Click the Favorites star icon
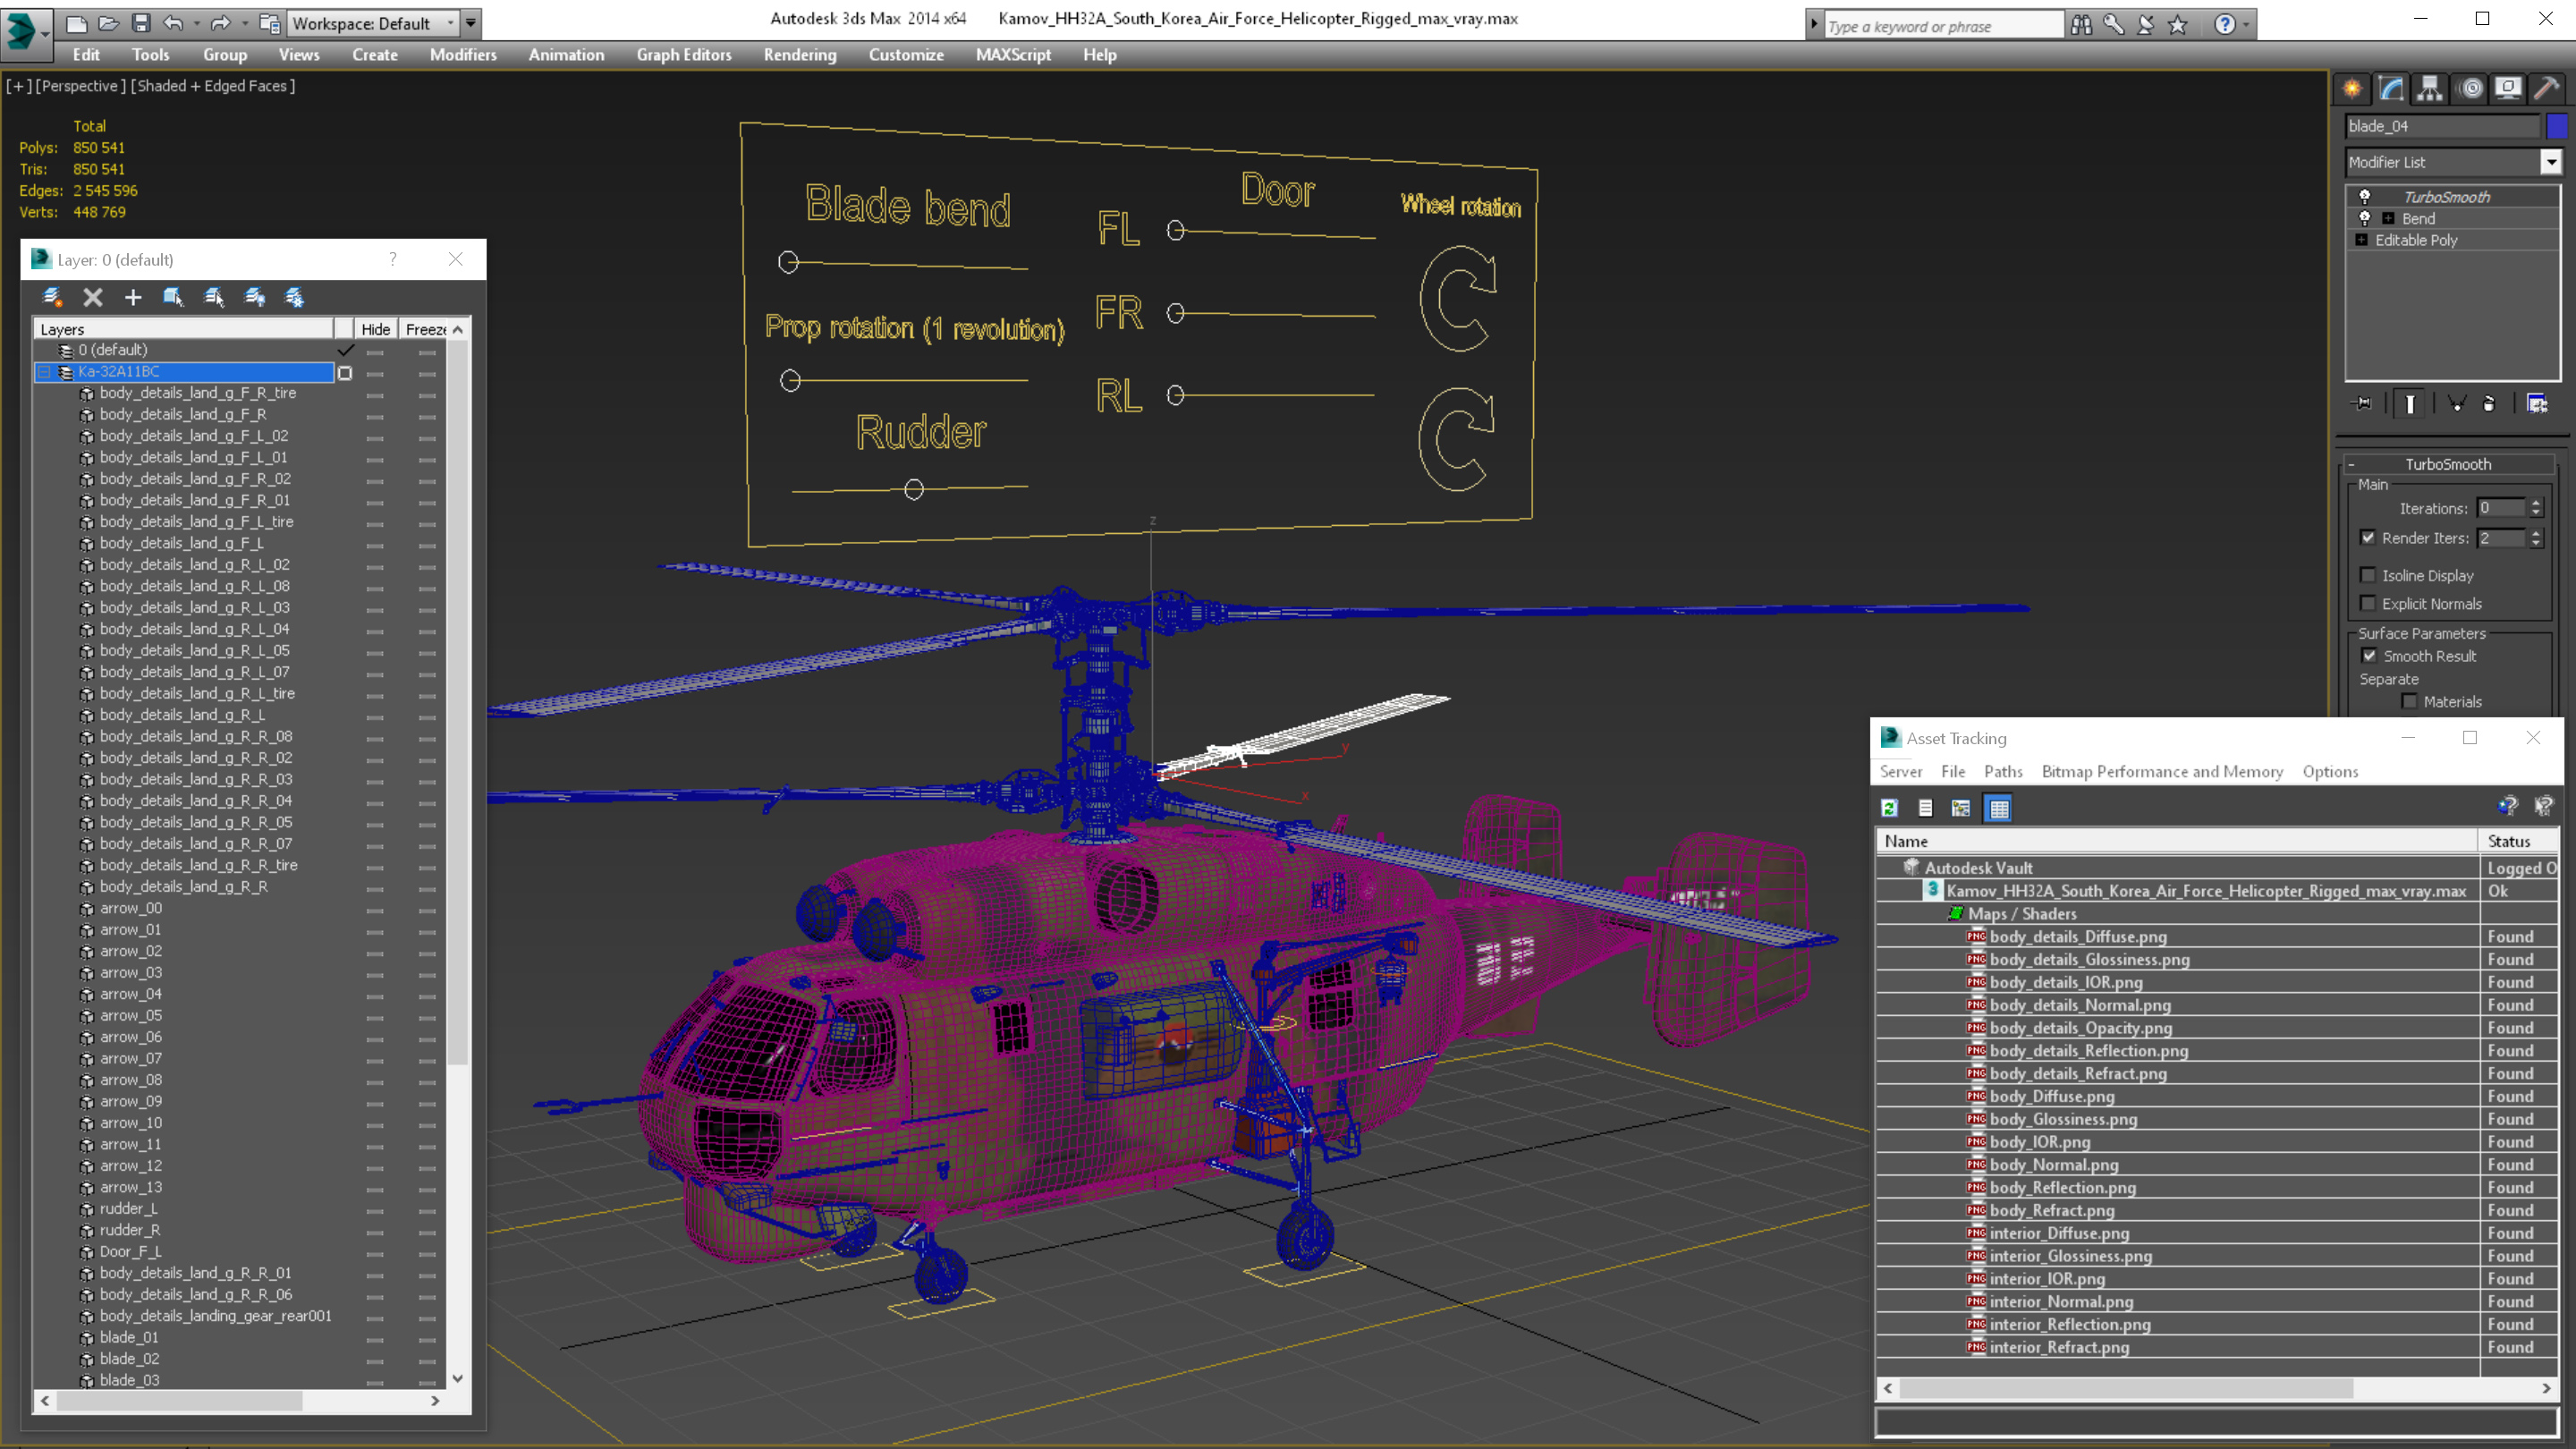 (2178, 25)
